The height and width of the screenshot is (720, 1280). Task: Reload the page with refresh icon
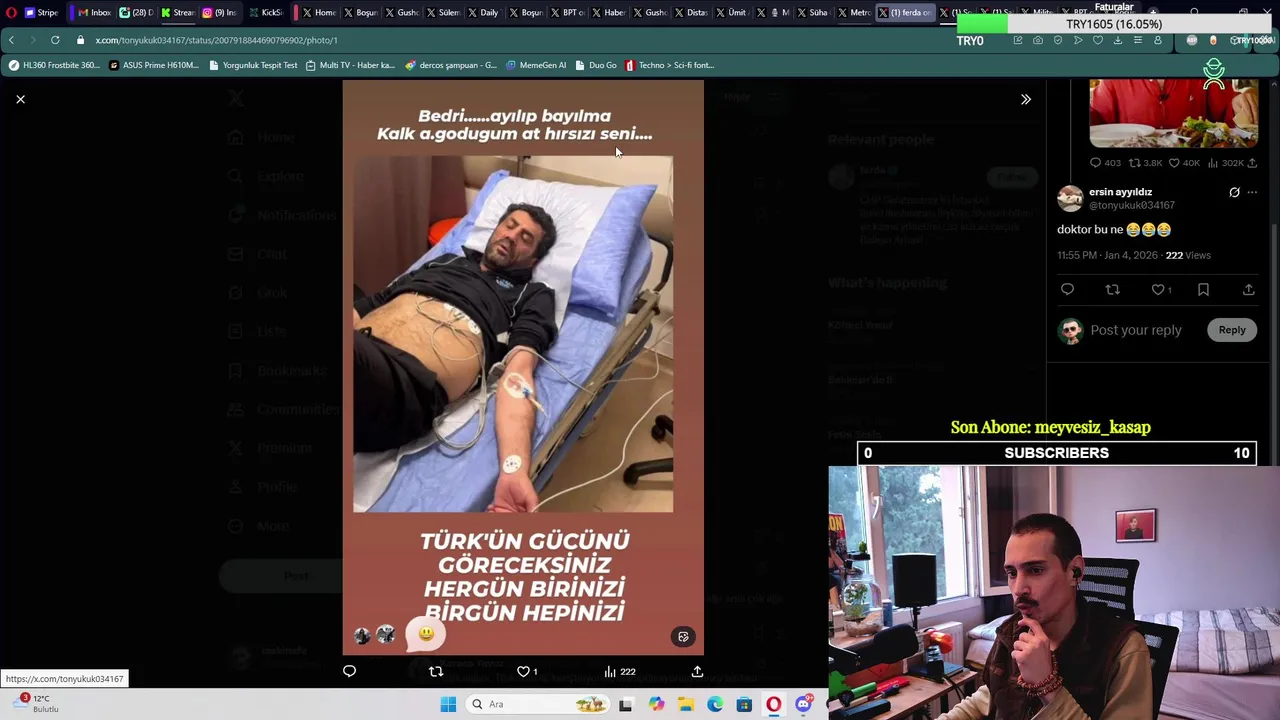point(55,40)
